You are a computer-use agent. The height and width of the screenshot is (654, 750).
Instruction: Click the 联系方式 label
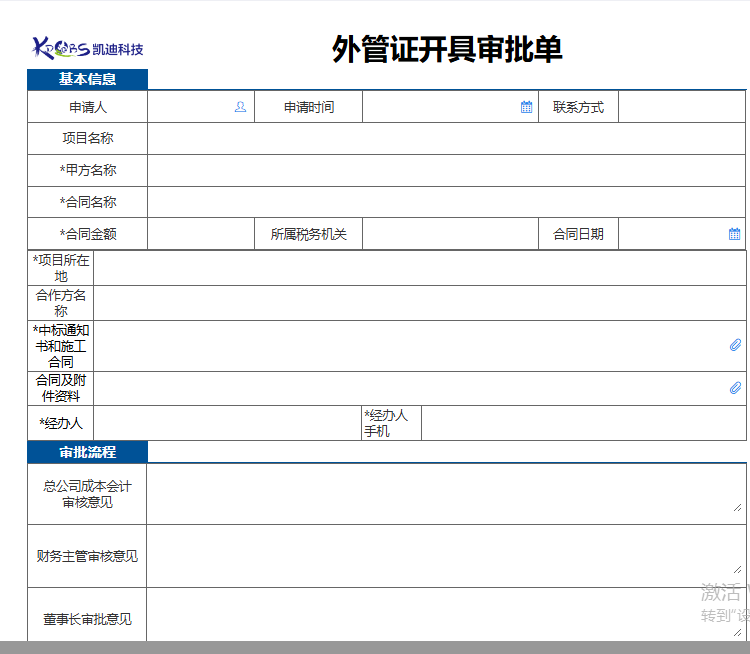[x=578, y=107]
